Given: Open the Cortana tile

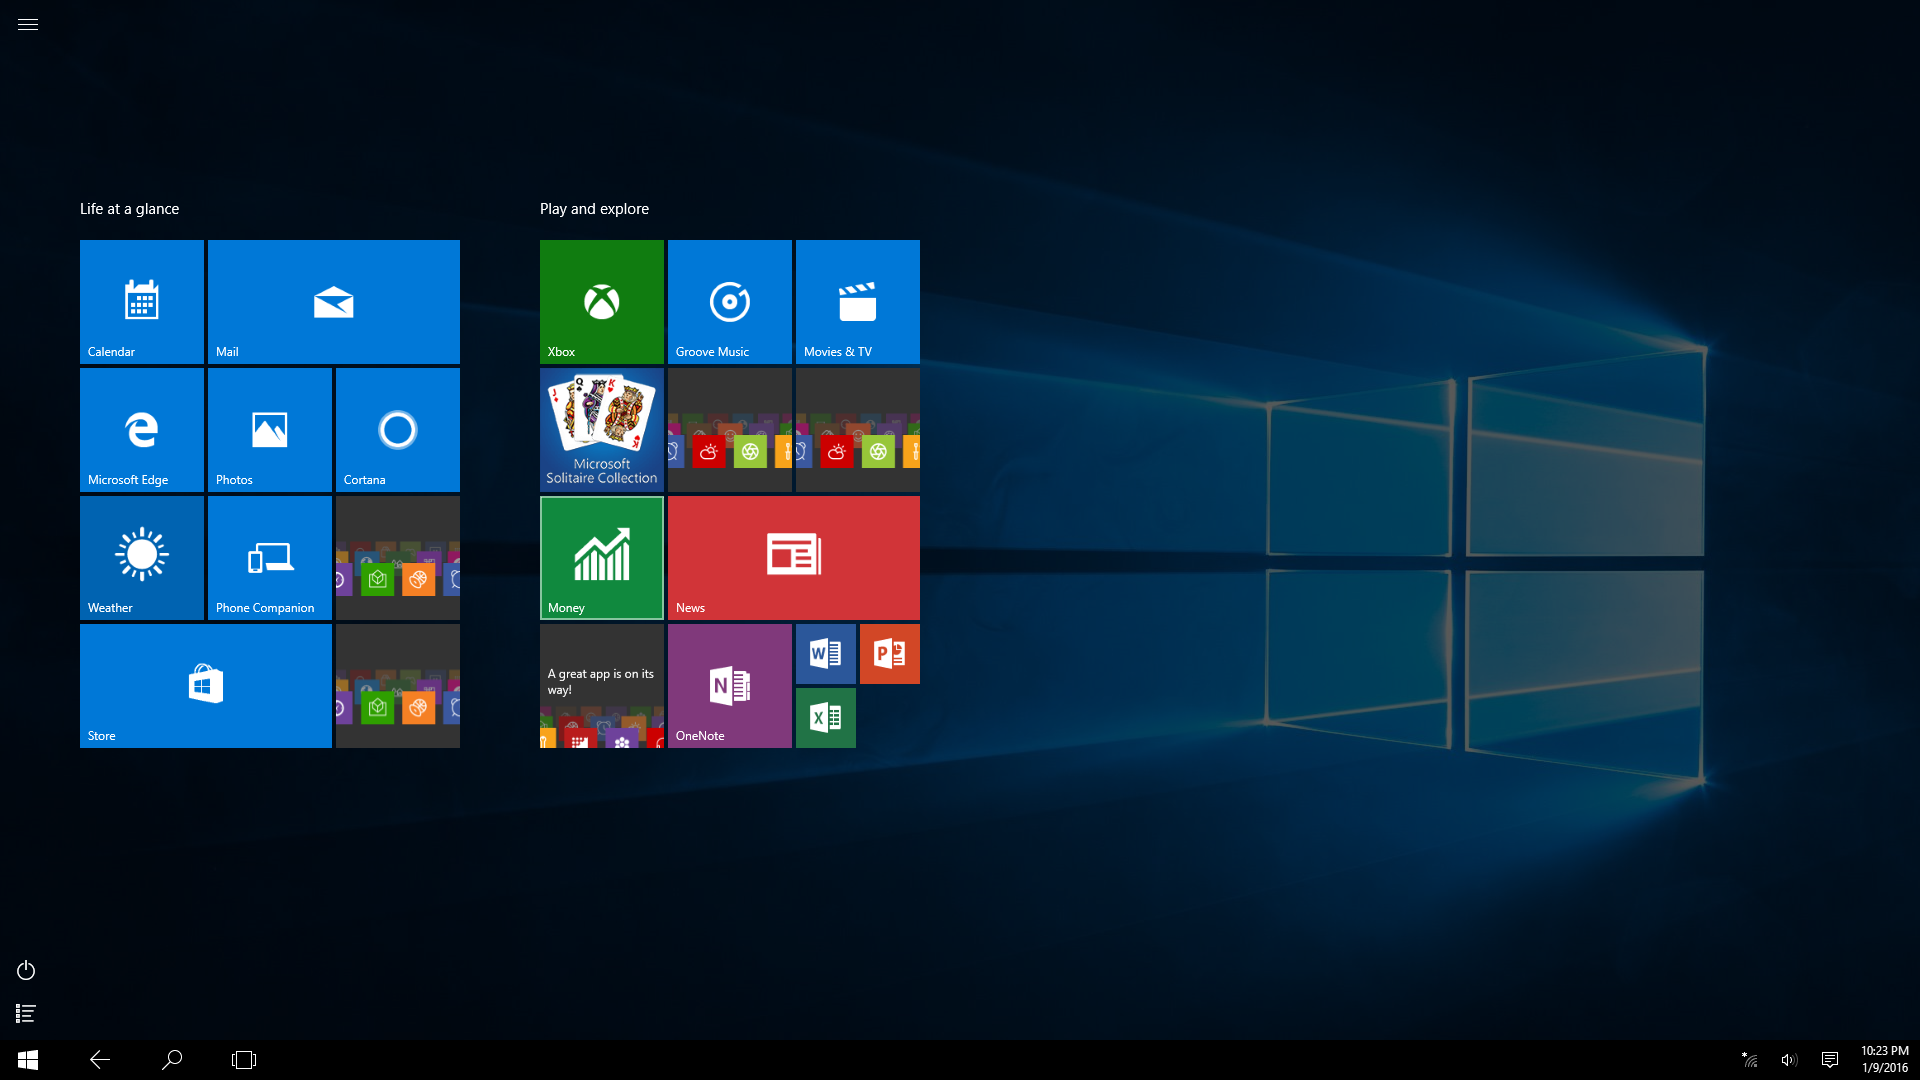Looking at the screenshot, I should coord(398,430).
